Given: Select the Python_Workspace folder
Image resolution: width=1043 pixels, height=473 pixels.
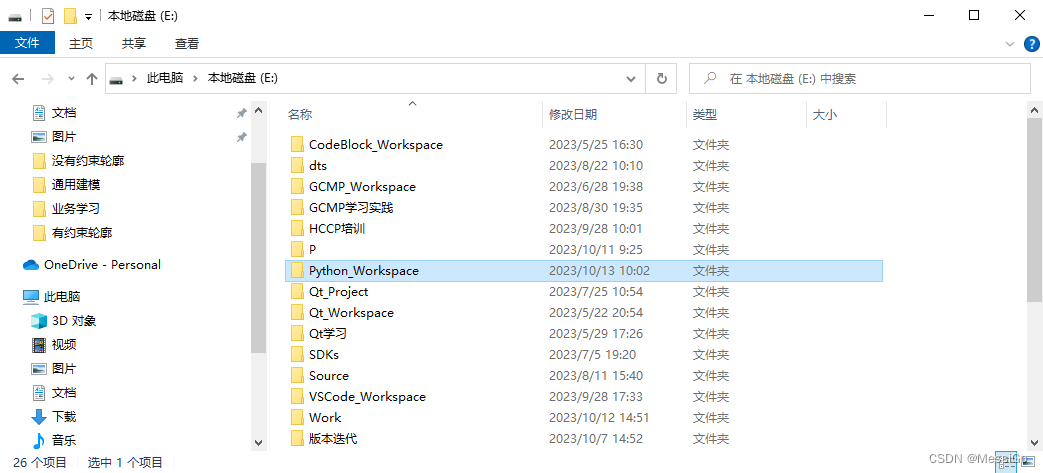Looking at the screenshot, I should click(x=584, y=271).
